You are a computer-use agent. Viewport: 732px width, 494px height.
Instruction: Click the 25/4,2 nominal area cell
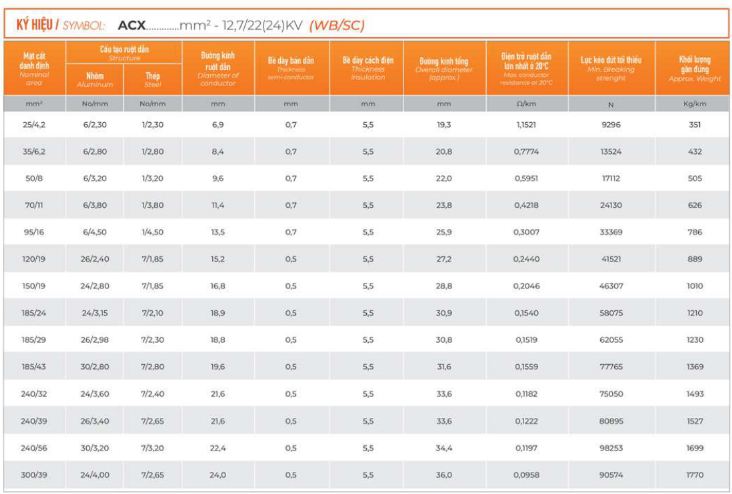pyautogui.click(x=34, y=125)
